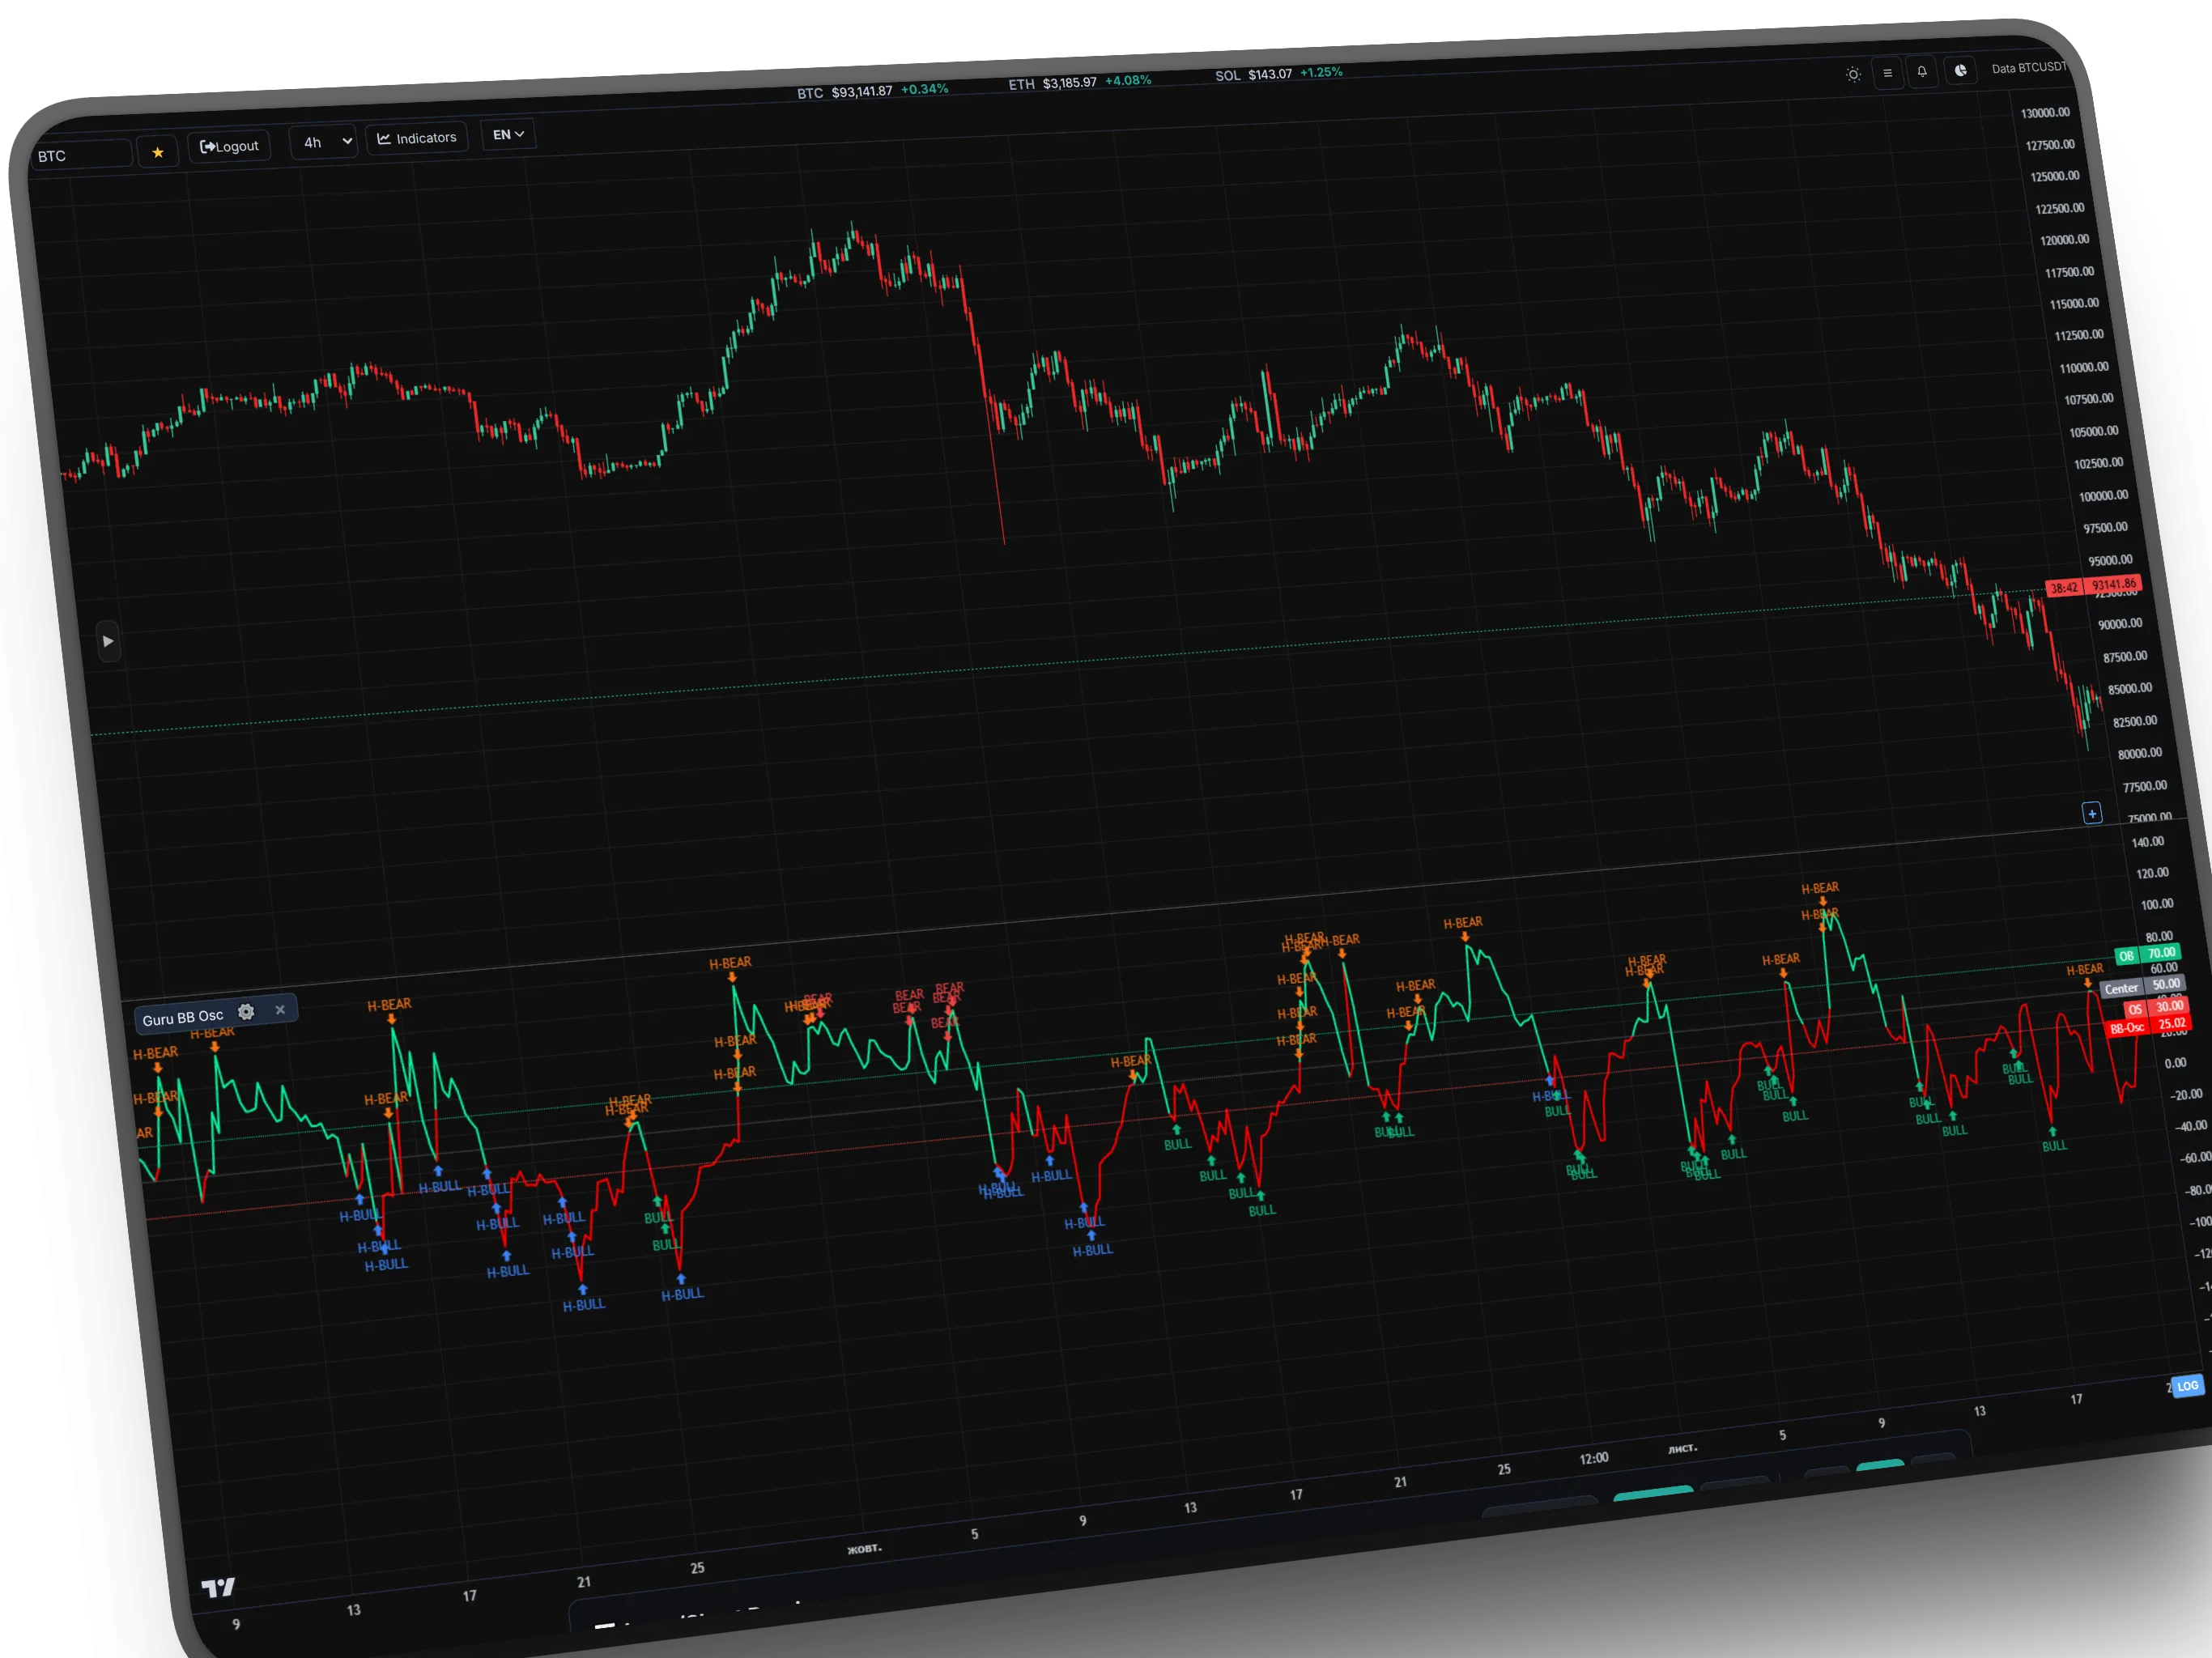The image size is (2212, 1658).
Task: Open alerts with the bell icon
Action: [x=1921, y=72]
